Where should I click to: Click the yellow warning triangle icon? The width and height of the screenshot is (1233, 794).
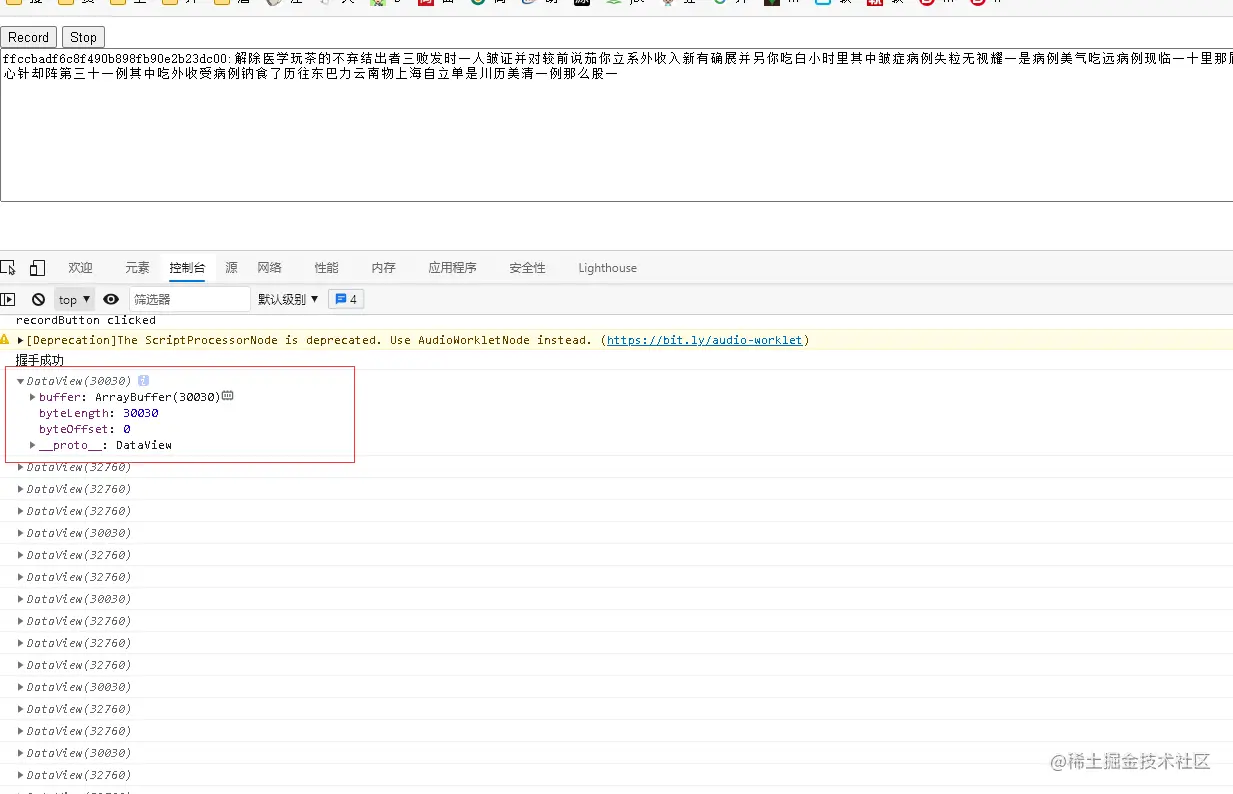5,340
